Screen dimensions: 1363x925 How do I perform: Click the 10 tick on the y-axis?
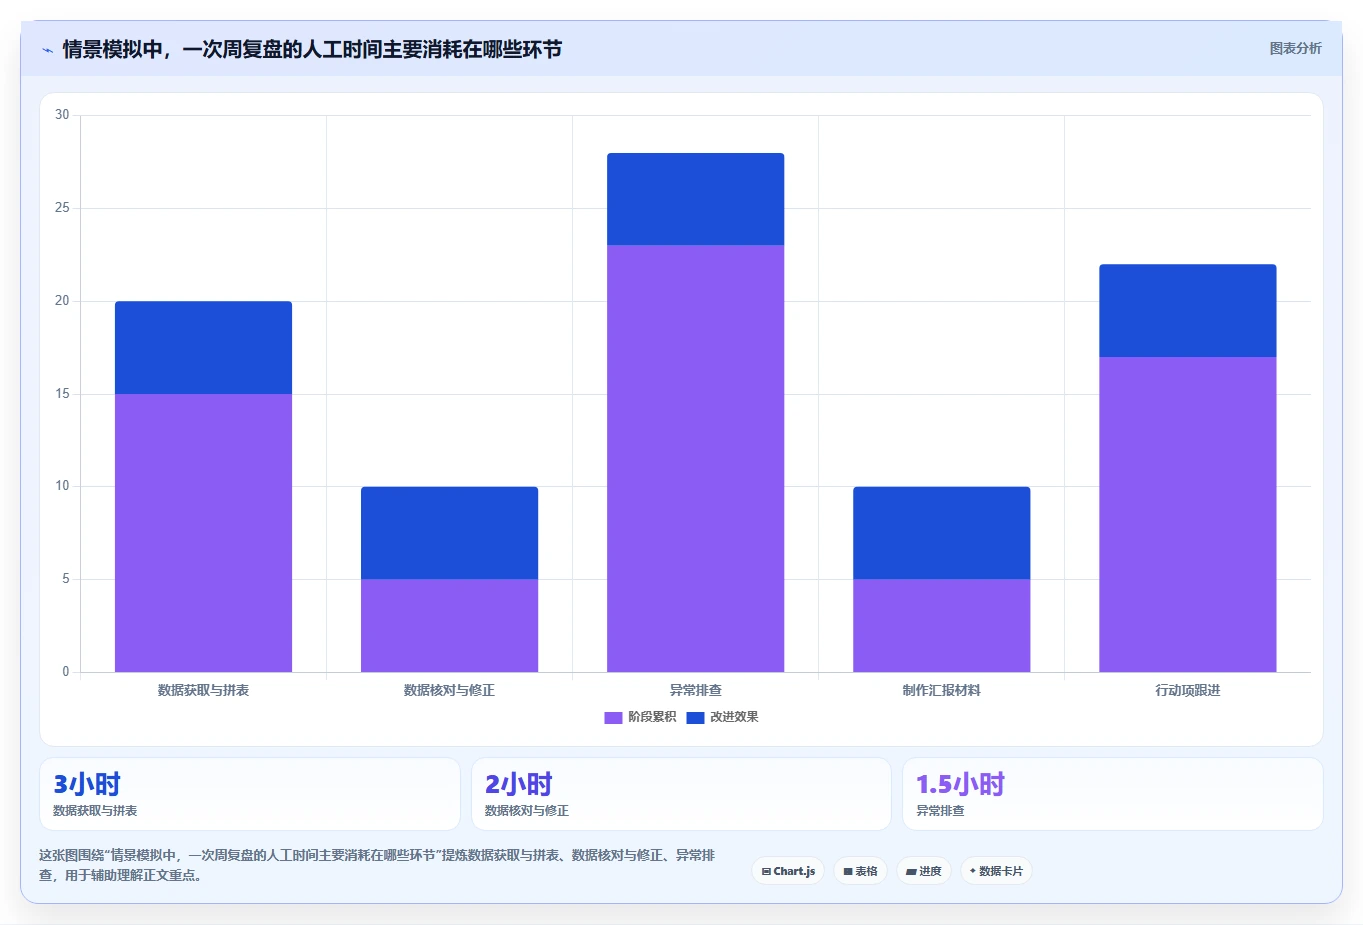pyautogui.click(x=62, y=486)
